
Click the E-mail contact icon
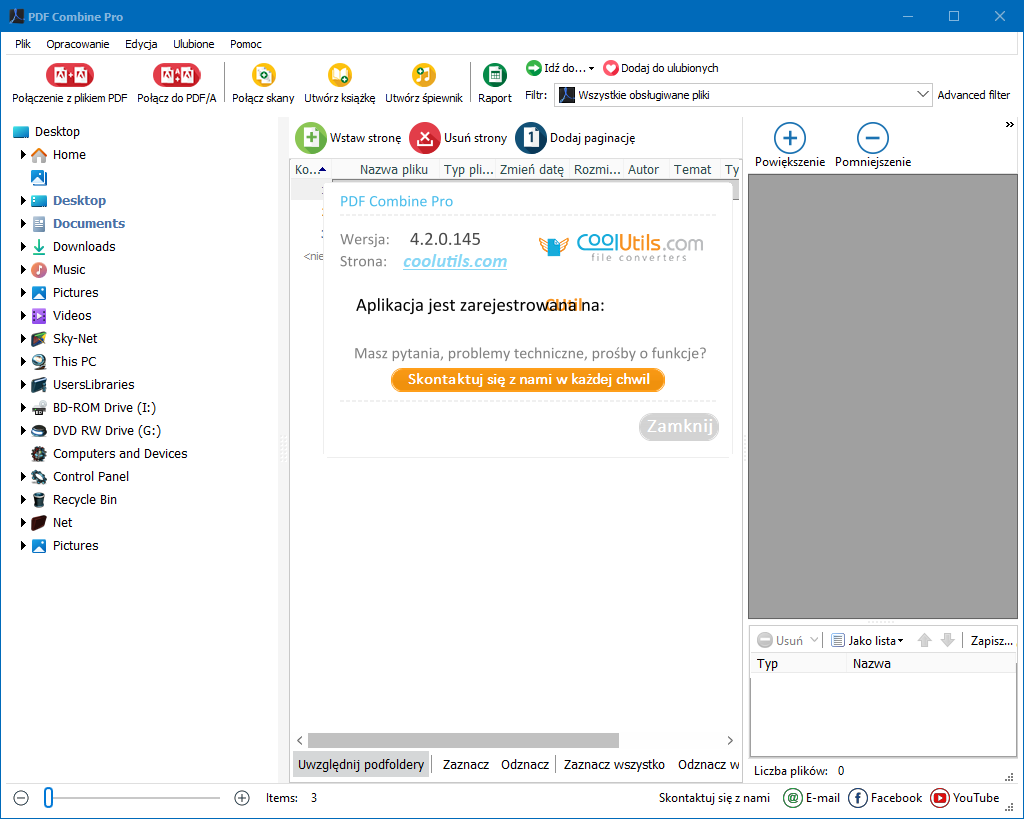pyautogui.click(x=792, y=797)
